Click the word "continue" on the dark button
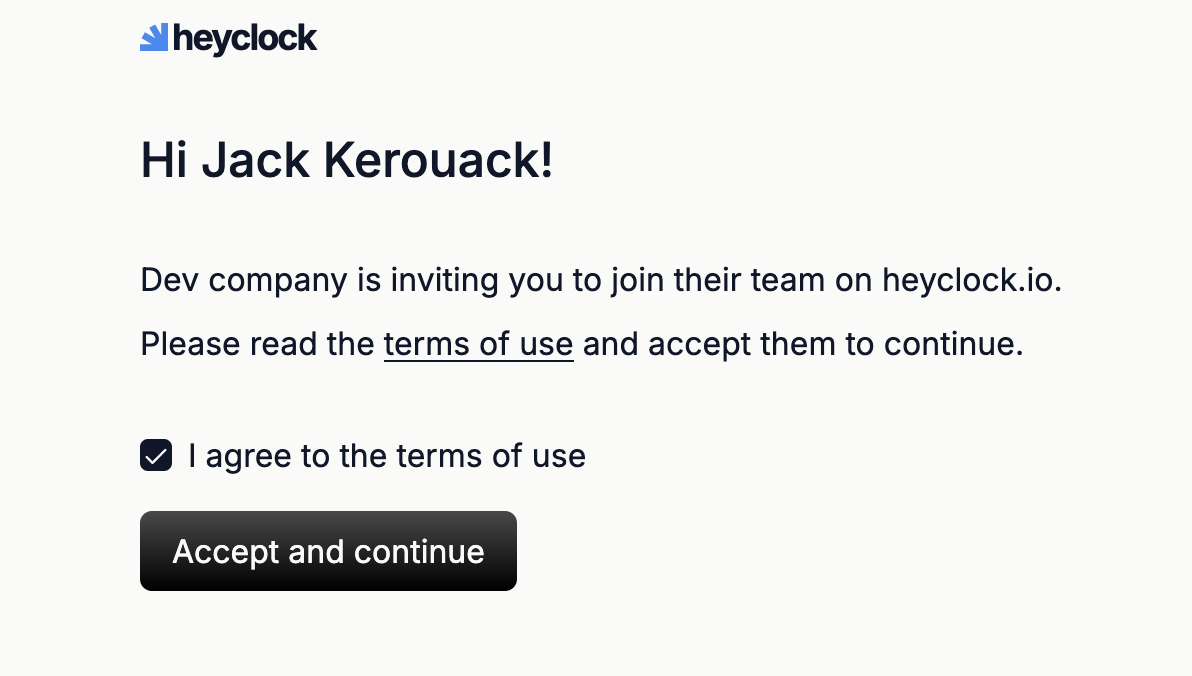The image size is (1192, 676). (x=419, y=552)
